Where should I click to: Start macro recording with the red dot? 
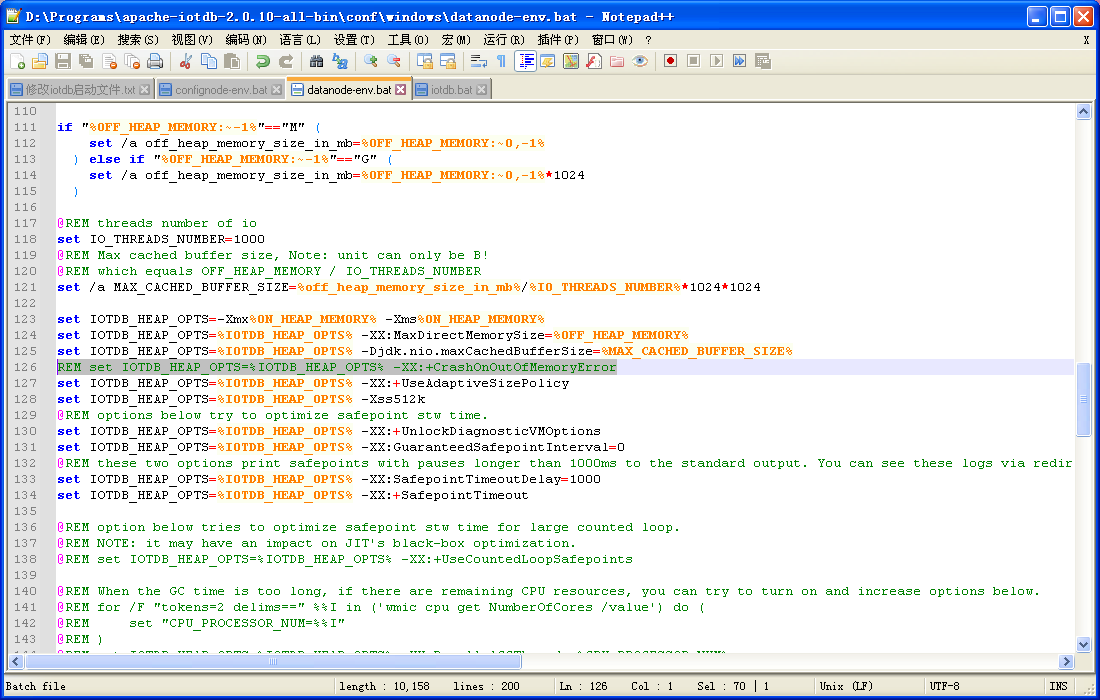coord(670,62)
